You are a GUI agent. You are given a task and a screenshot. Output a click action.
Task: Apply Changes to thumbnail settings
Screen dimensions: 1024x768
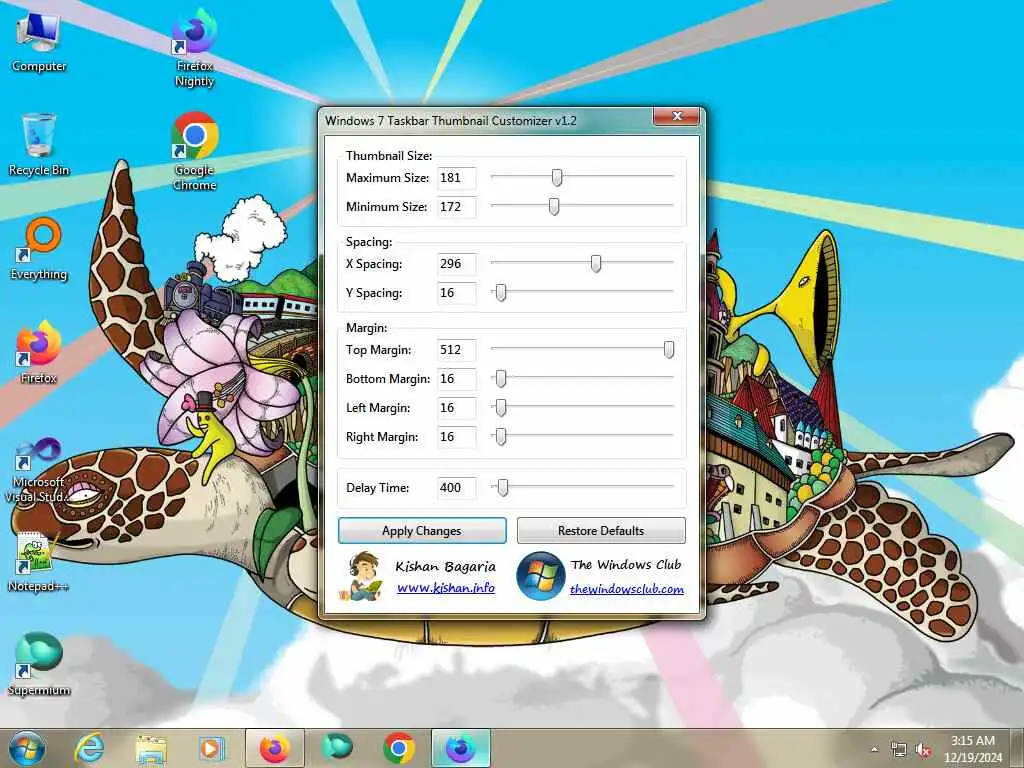[x=422, y=531]
